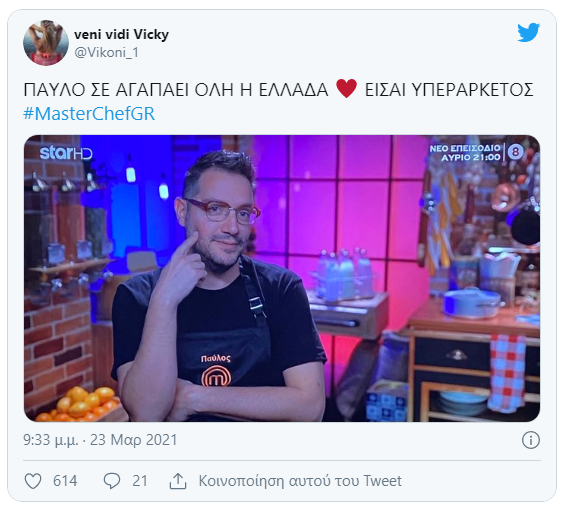Click the share upload arrow icon
Image resolution: width=568 pixels, height=510 pixels.
pyautogui.click(x=178, y=481)
